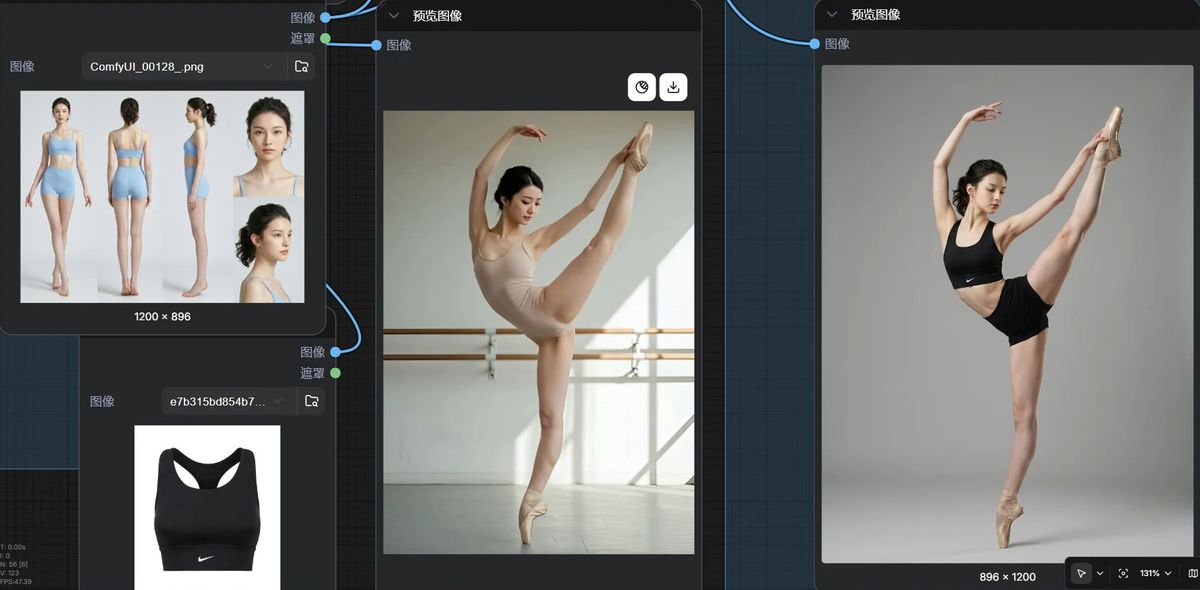This screenshot has height=590, width=1200.
Task: Click the "1200 × 896" dimension text
Action: click(x=162, y=317)
